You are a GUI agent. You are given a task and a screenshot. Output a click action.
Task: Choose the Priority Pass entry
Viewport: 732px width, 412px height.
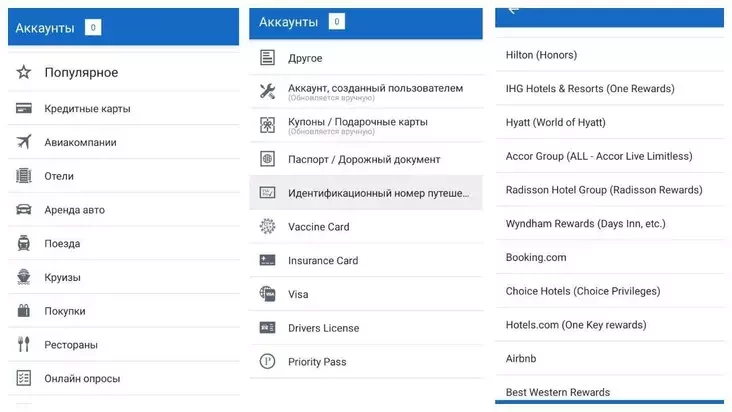point(366,362)
